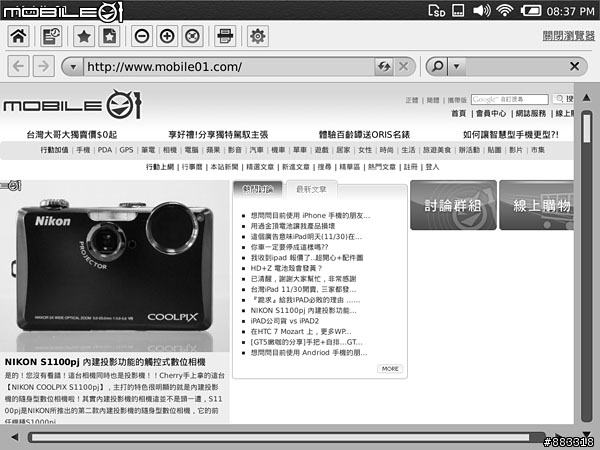The image size is (600, 450).
Task: Click the magnifier search icon
Action: point(437,66)
